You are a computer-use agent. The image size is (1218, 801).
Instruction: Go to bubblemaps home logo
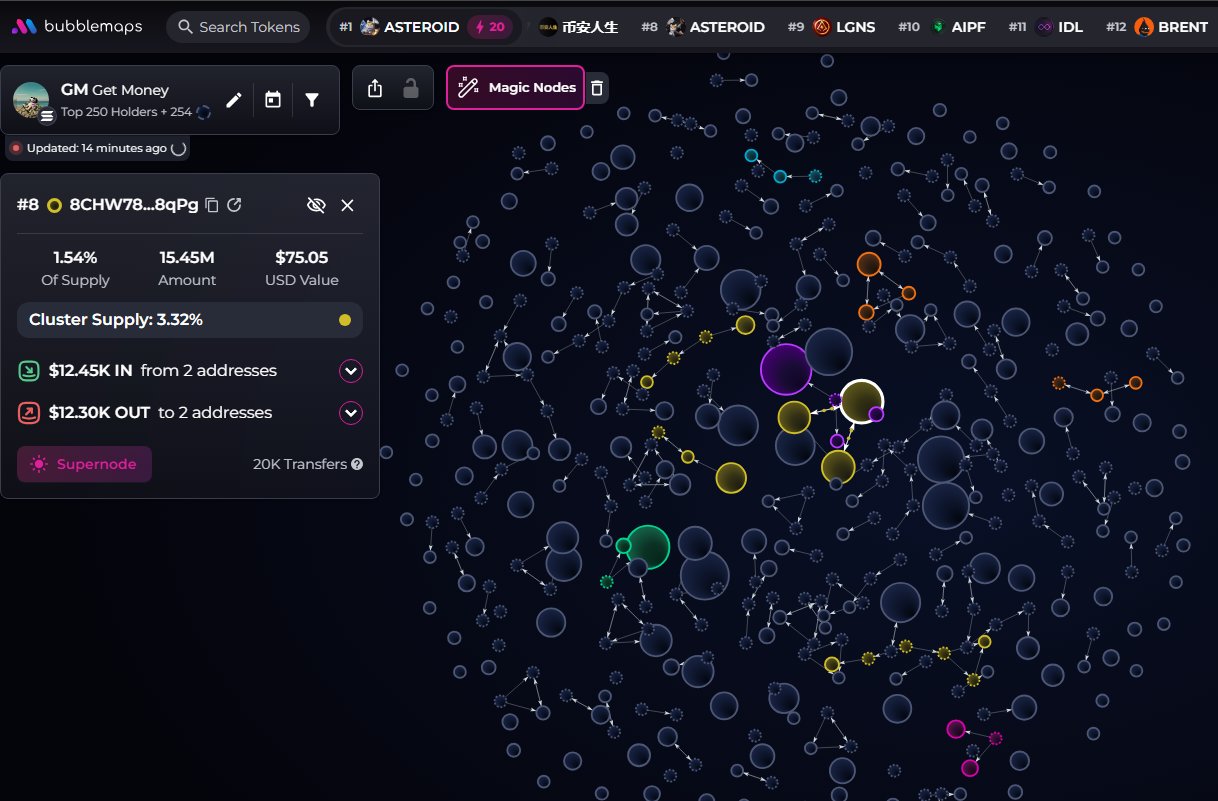[x=77, y=27]
